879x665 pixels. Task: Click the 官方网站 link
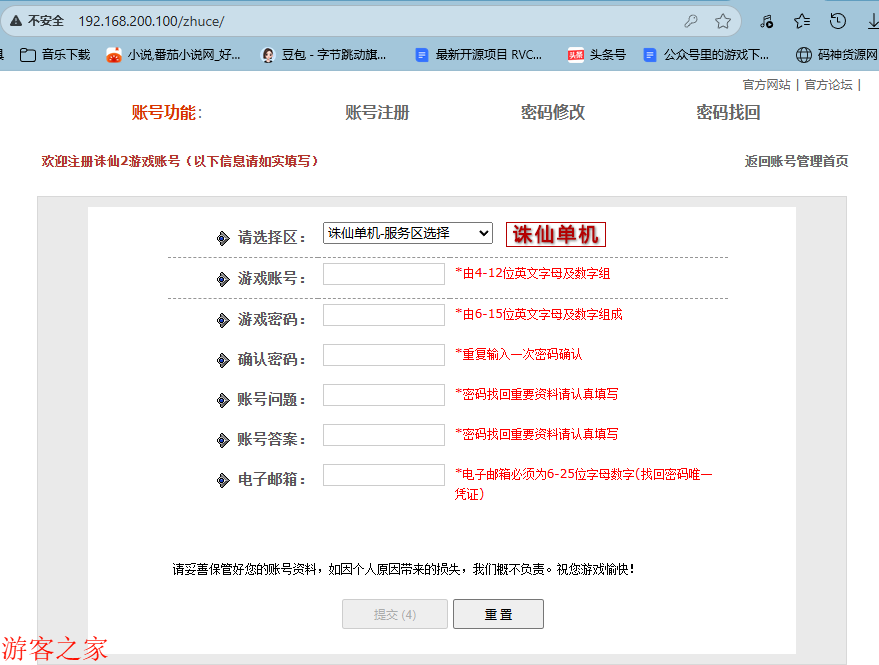click(766, 85)
